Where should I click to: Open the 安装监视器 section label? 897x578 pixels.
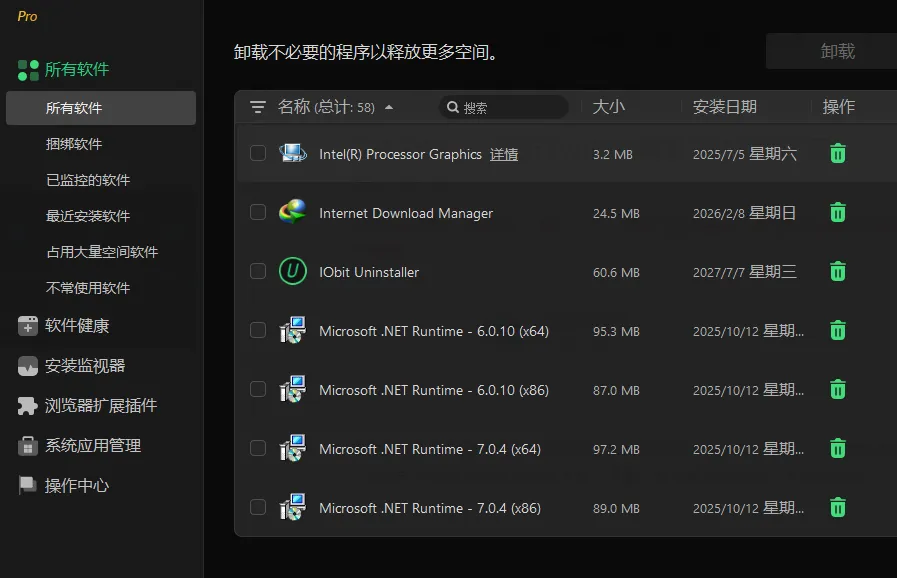85,366
